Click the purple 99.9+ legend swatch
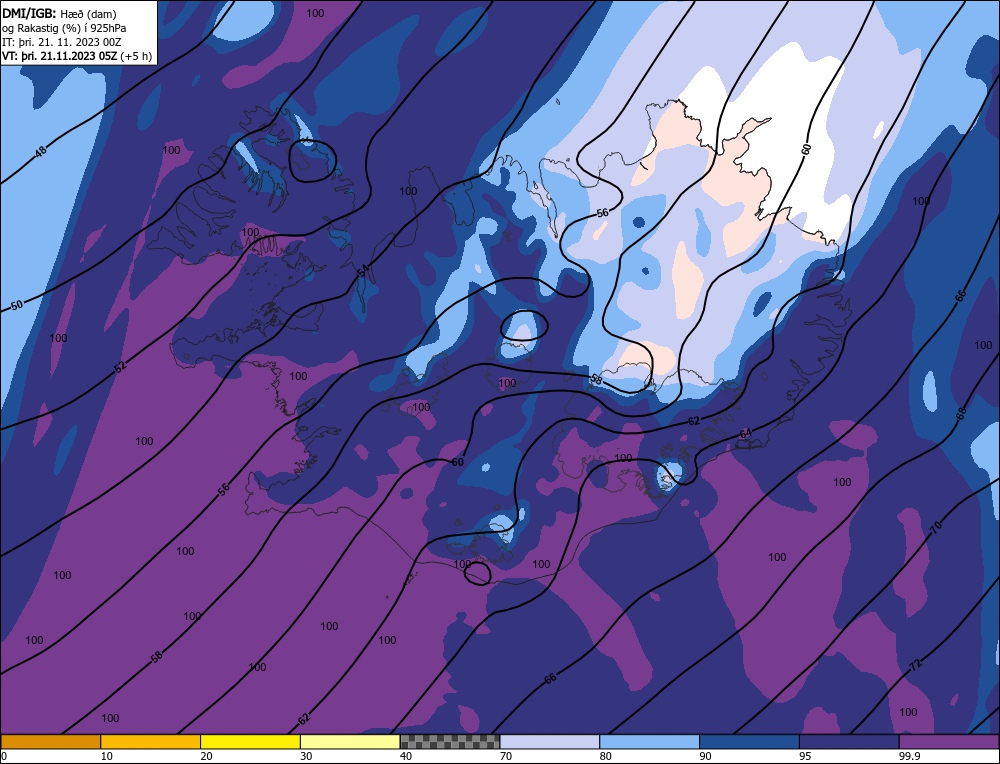 [x=949, y=741]
